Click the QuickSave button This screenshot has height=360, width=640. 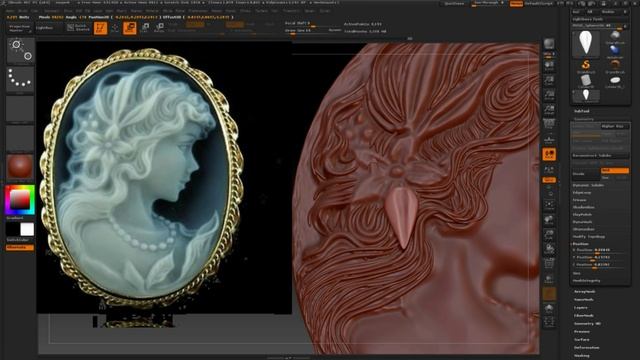pyautogui.click(x=454, y=4)
